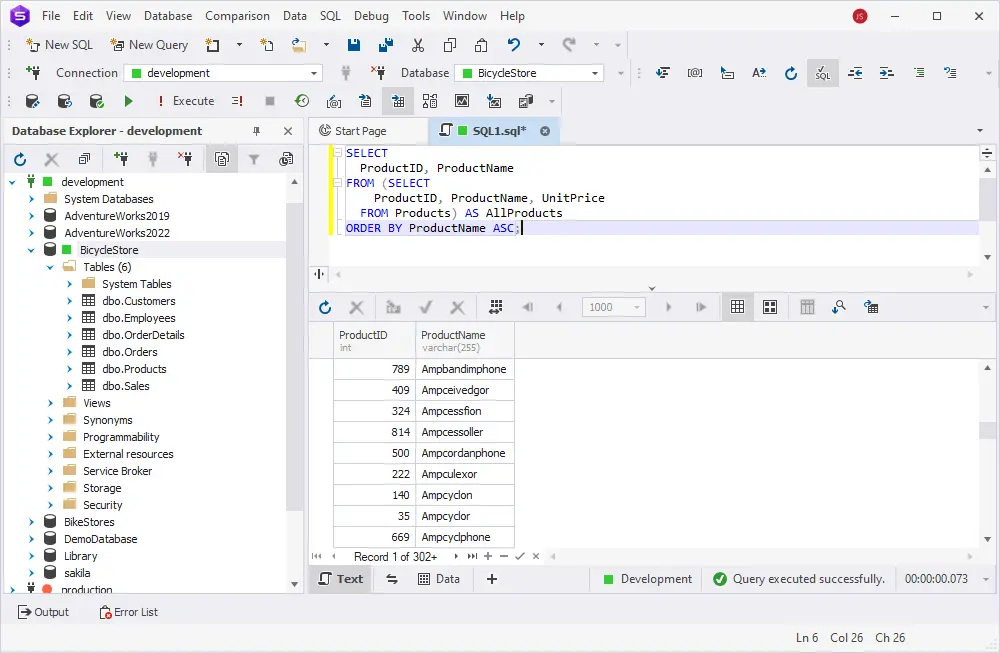Click the Cut scissors icon
This screenshot has height=653, width=1000.
pos(418,45)
